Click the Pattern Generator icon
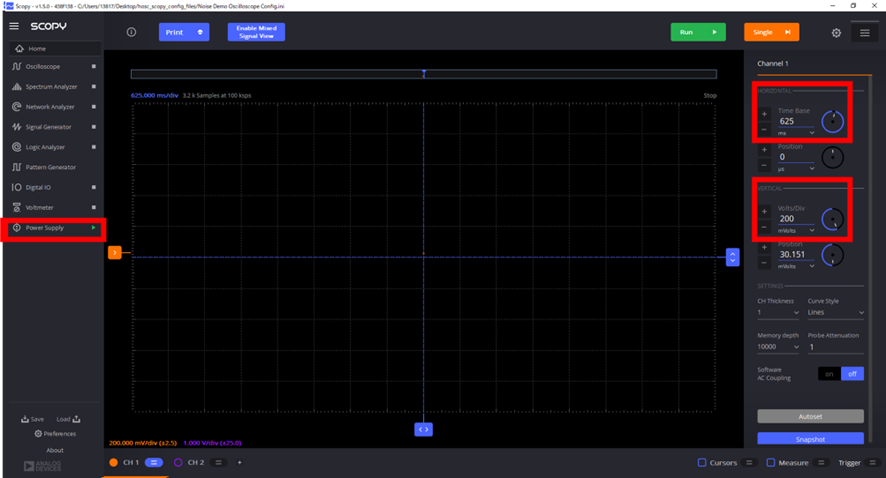The width and height of the screenshot is (886, 478). [16, 167]
